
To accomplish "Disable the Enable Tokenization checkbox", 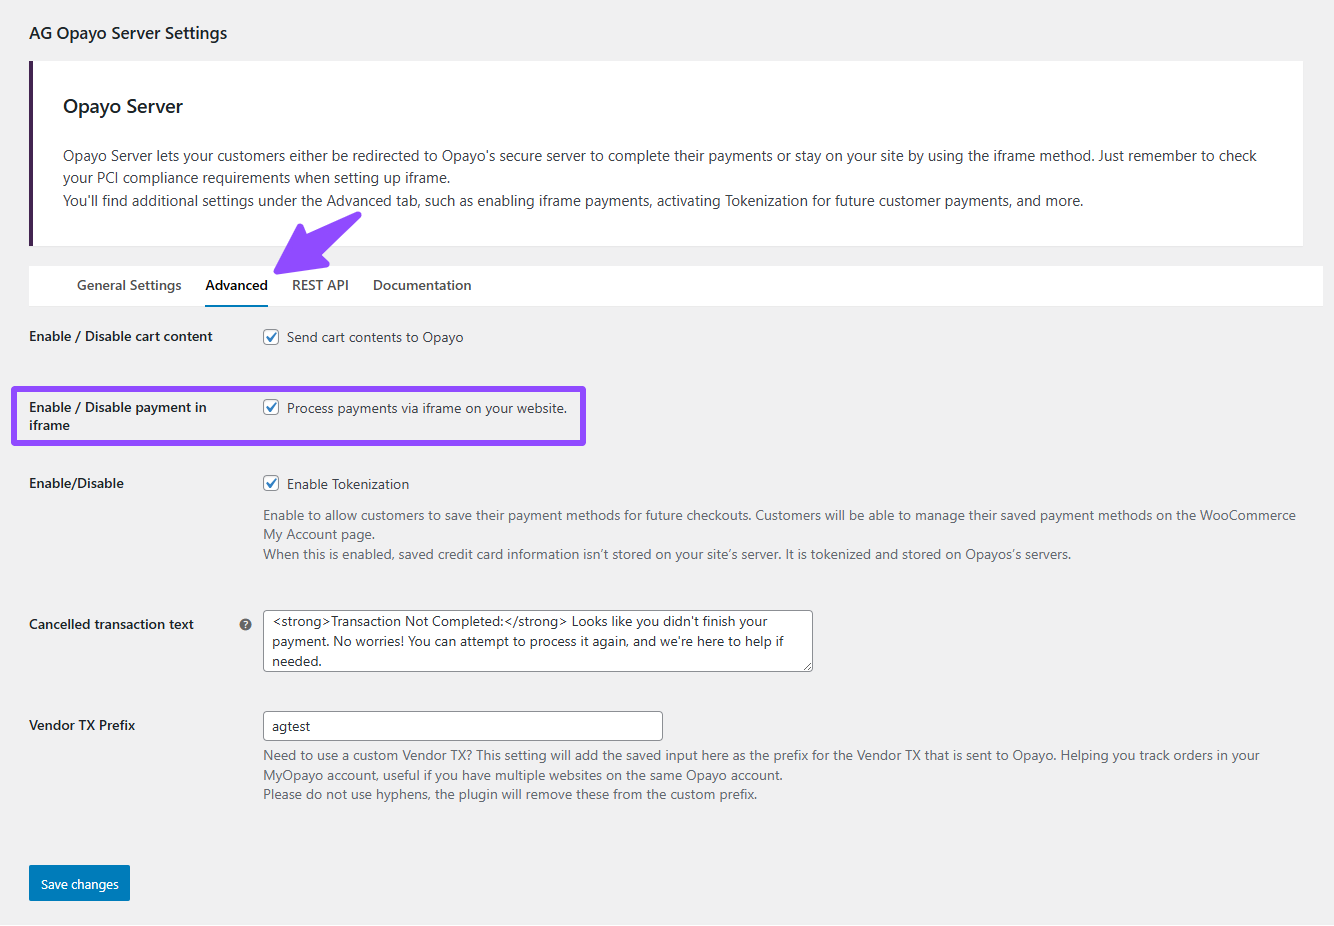I will pos(271,484).
